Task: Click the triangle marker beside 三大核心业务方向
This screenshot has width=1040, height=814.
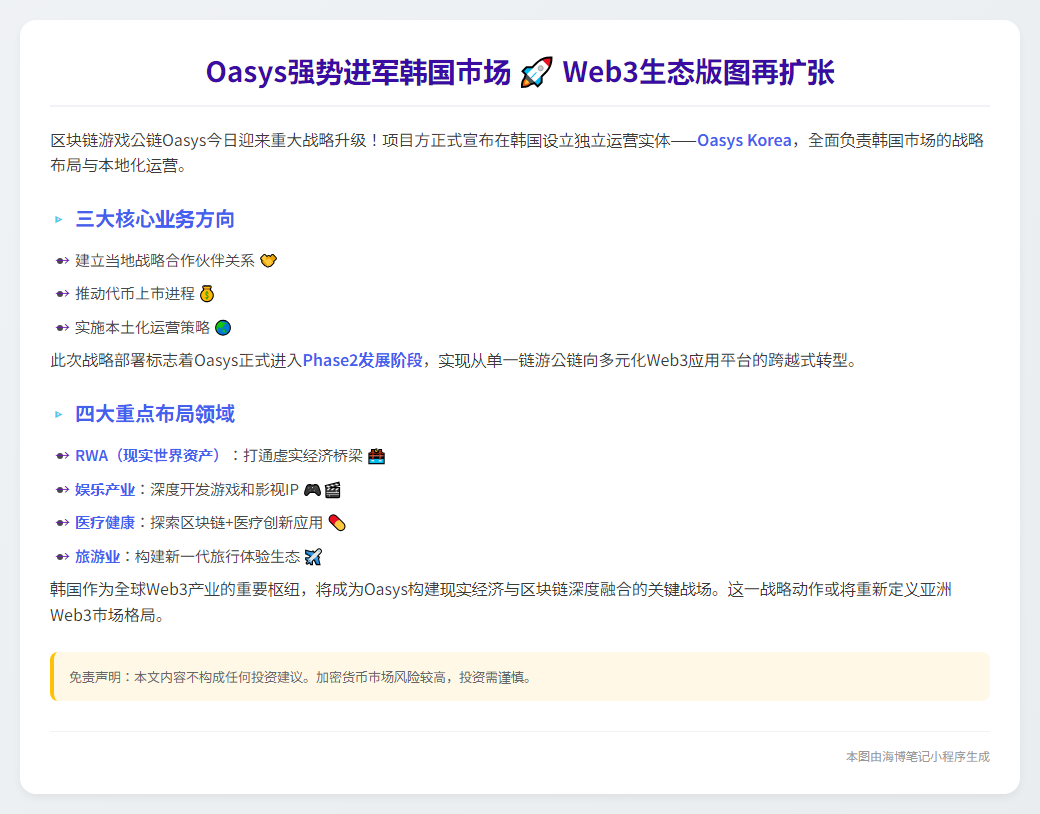Action: tap(58, 220)
